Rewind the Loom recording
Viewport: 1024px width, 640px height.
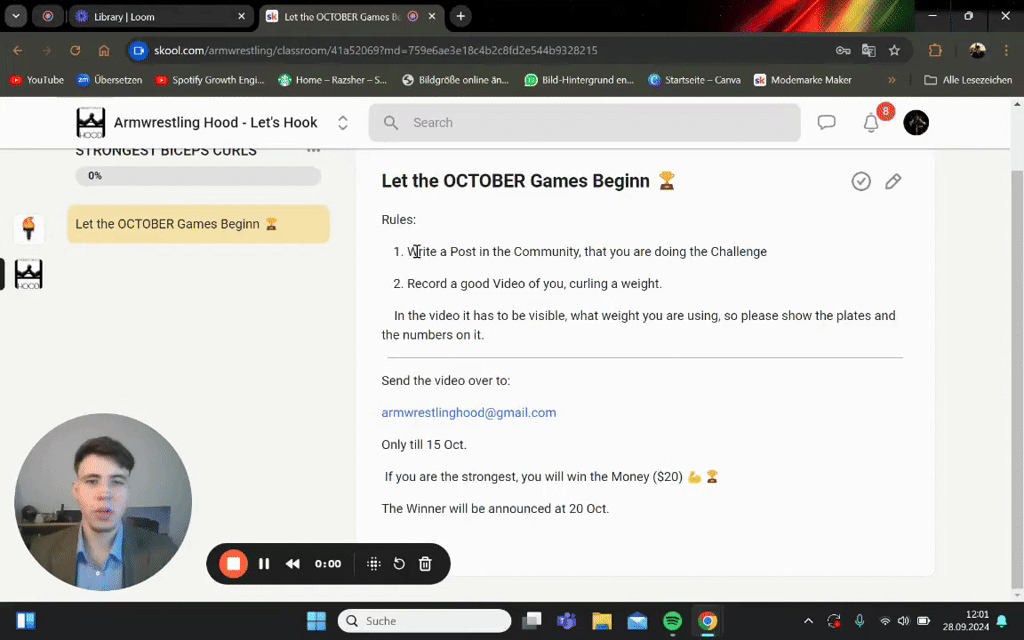click(293, 564)
